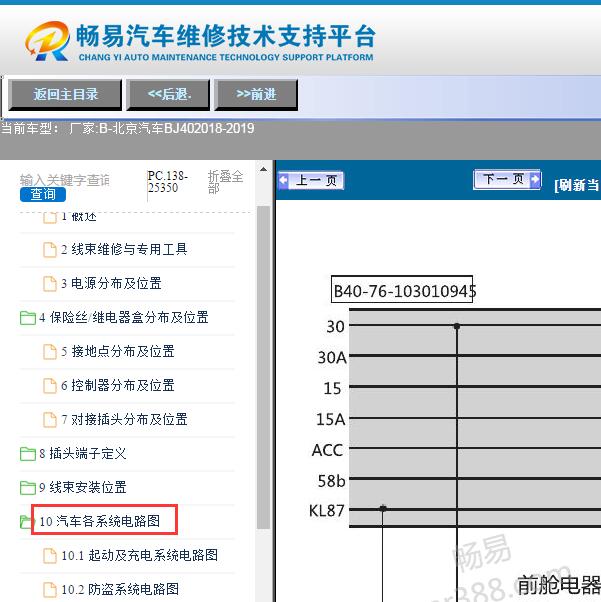This screenshot has width=601, height=602.
Task: Click the right arrow icon on 下一页
Action: coord(535,179)
